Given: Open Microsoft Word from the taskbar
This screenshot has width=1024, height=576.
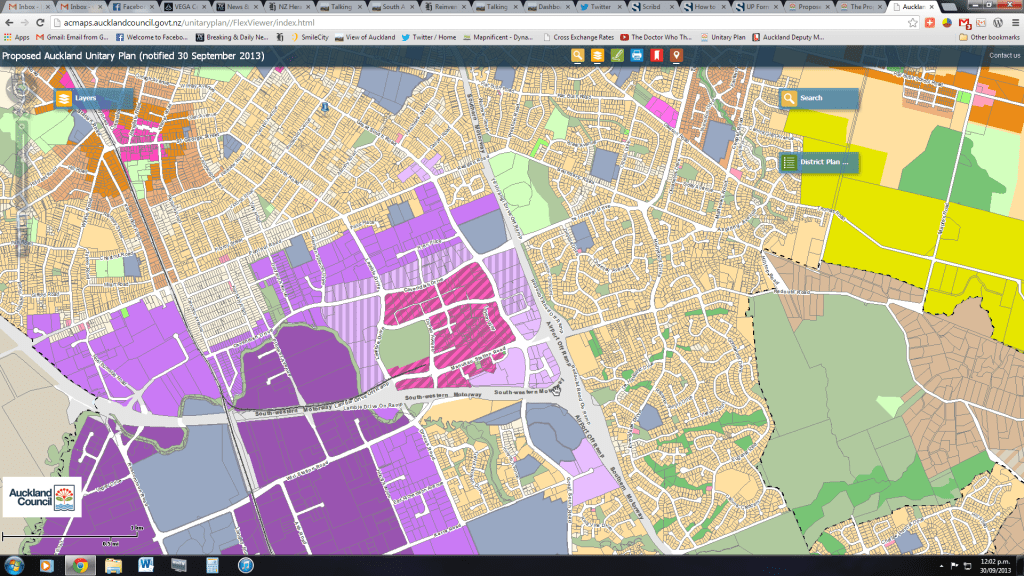Looking at the screenshot, I should (145, 565).
